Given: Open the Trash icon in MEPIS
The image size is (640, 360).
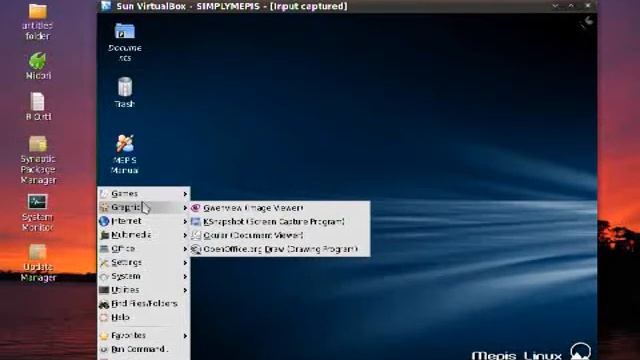Looking at the screenshot, I should click(x=125, y=87).
